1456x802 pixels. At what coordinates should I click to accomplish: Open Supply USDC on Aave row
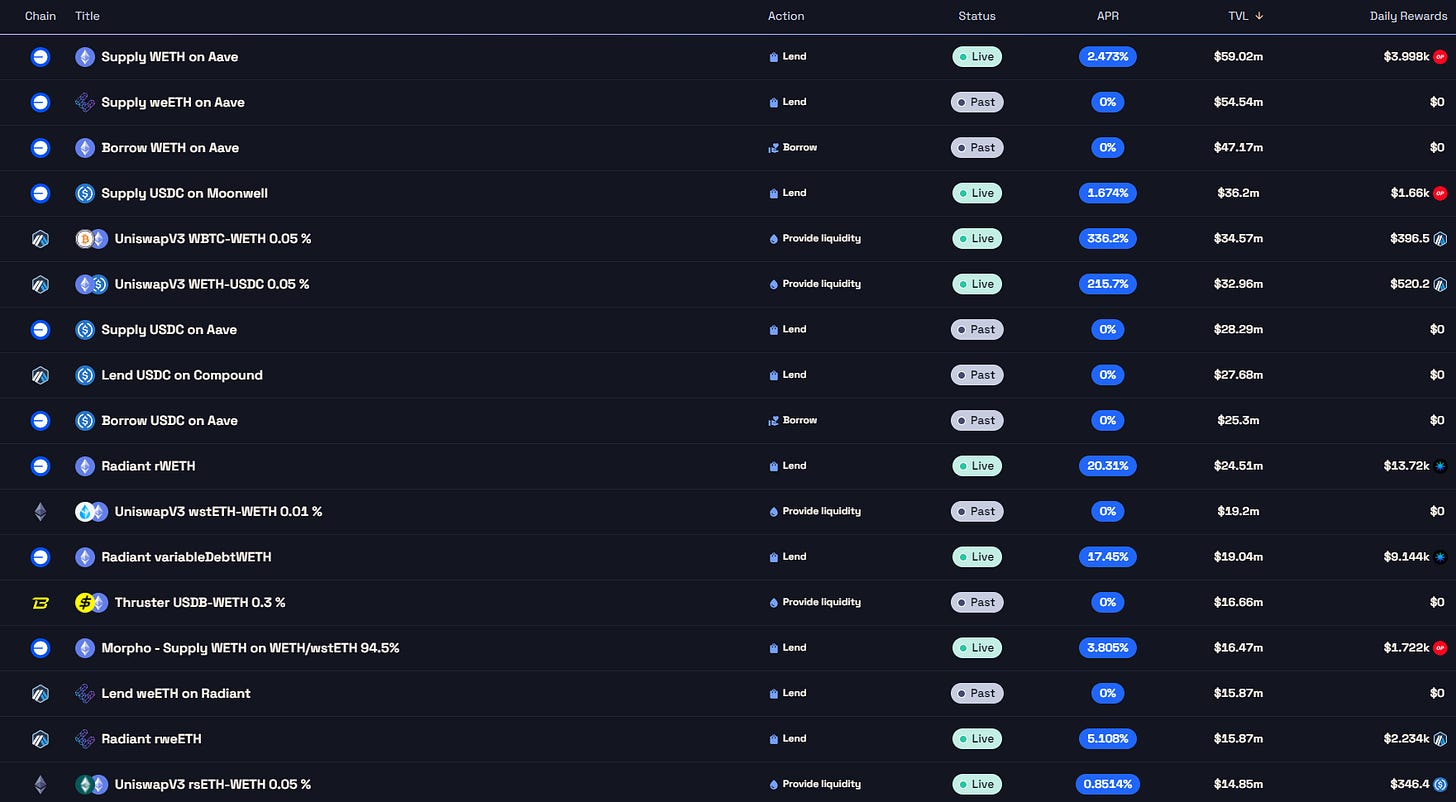tap(728, 330)
